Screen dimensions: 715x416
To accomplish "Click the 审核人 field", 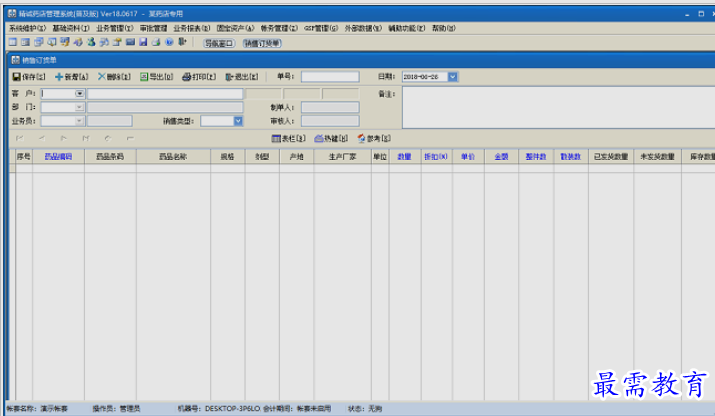I will click(x=330, y=121).
